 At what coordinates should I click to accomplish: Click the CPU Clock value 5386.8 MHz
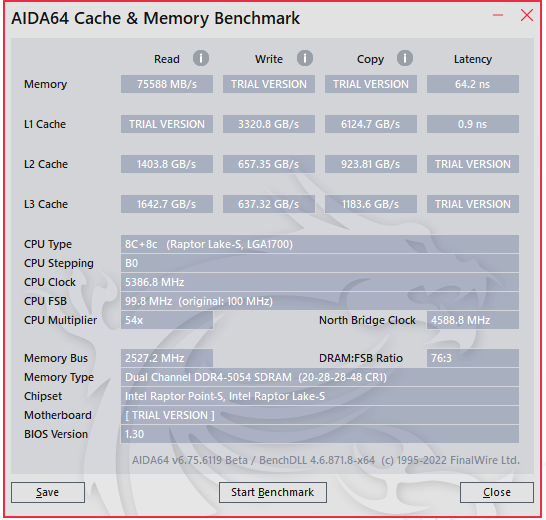coord(320,282)
